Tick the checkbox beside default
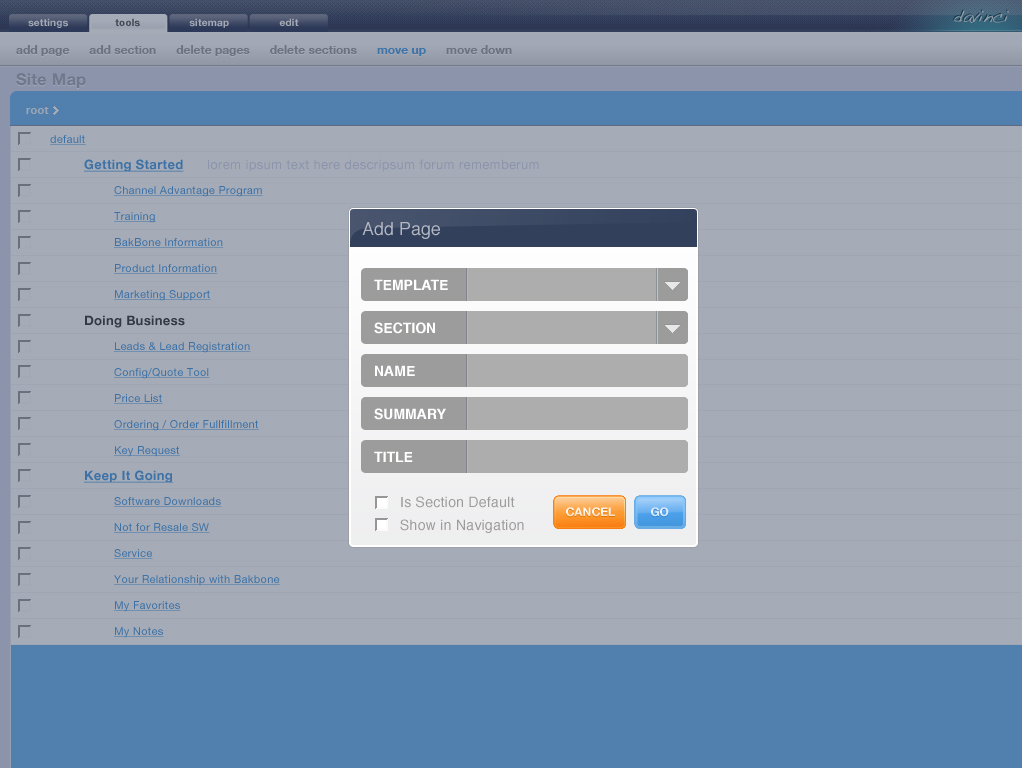 point(25,138)
